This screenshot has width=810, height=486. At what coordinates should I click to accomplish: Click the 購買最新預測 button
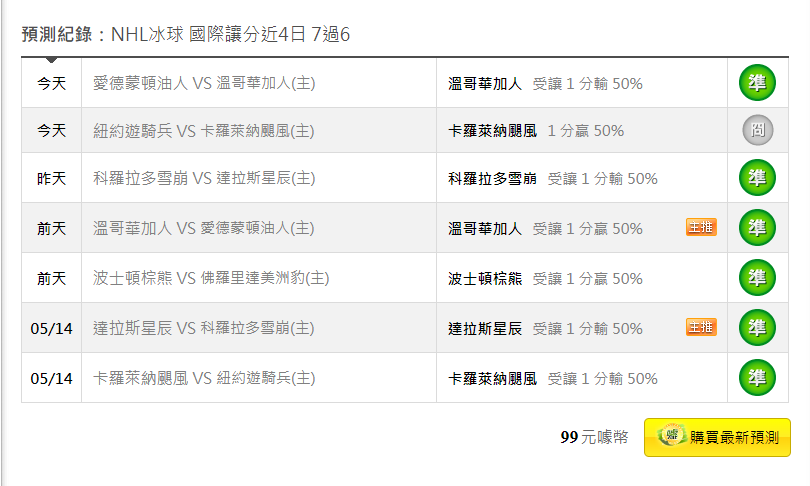point(717,437)
